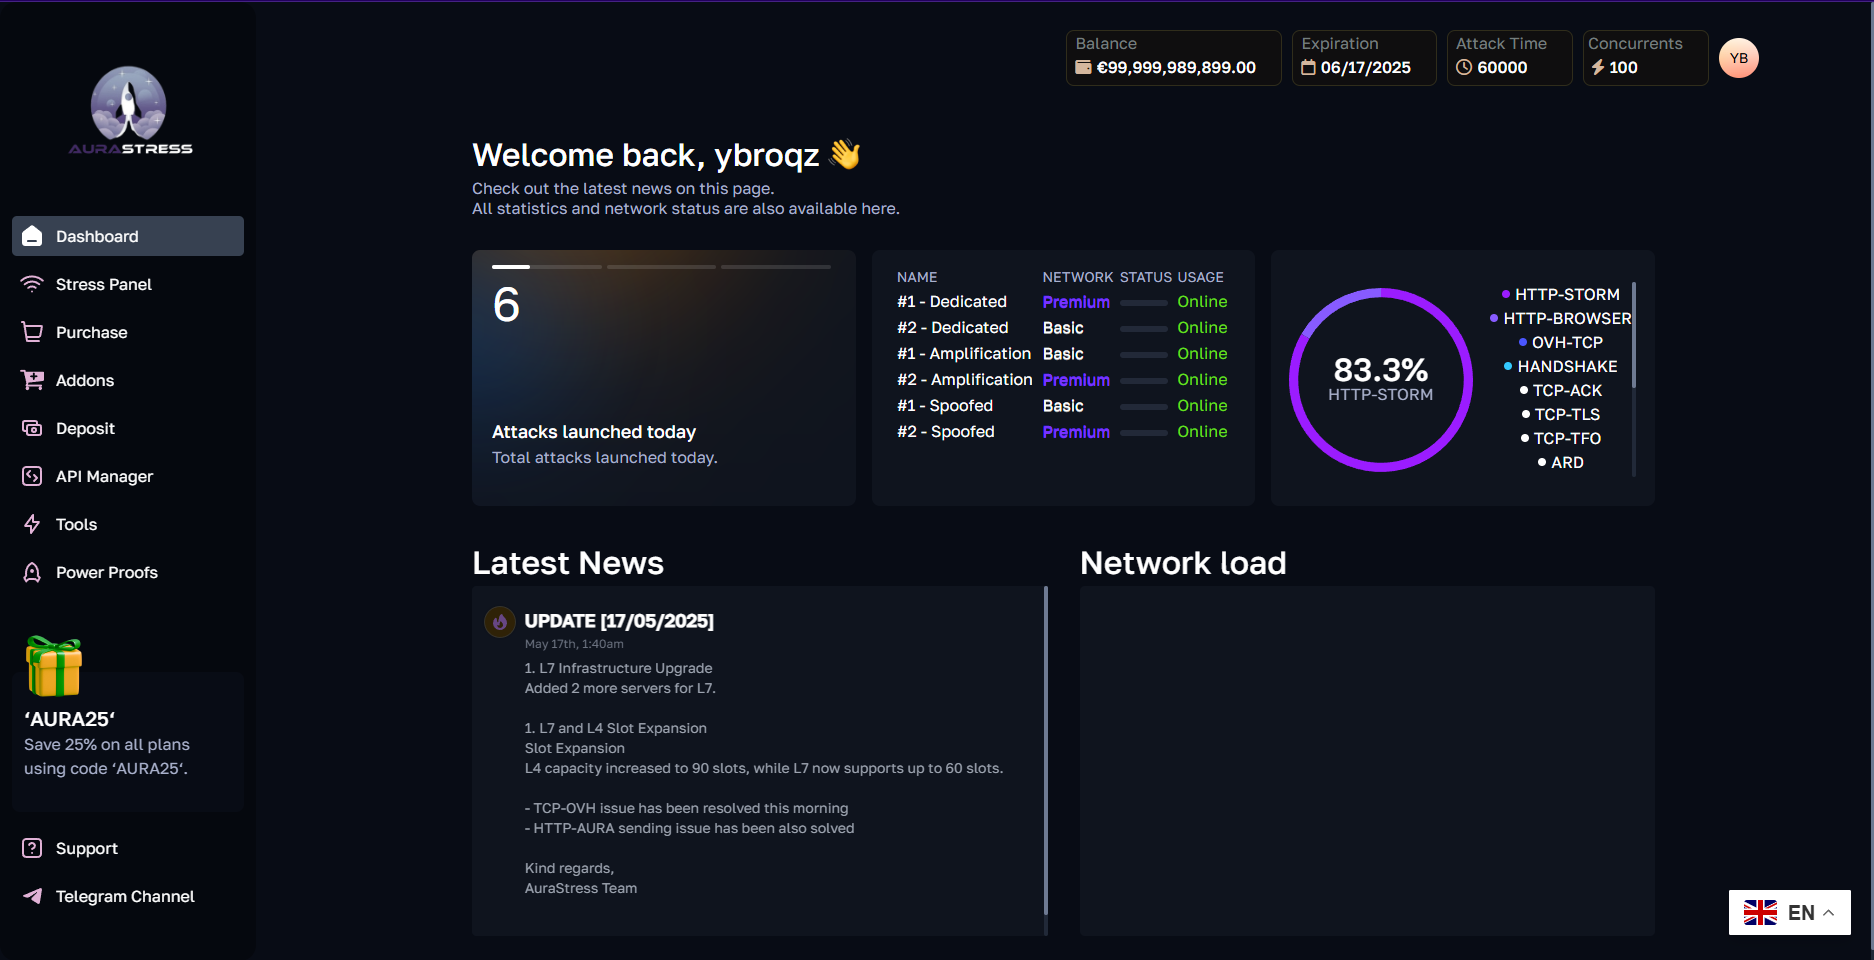Toggle OVH-TCP legend entry
This screenshot has height=960, width=1874.
point(1560,342)
